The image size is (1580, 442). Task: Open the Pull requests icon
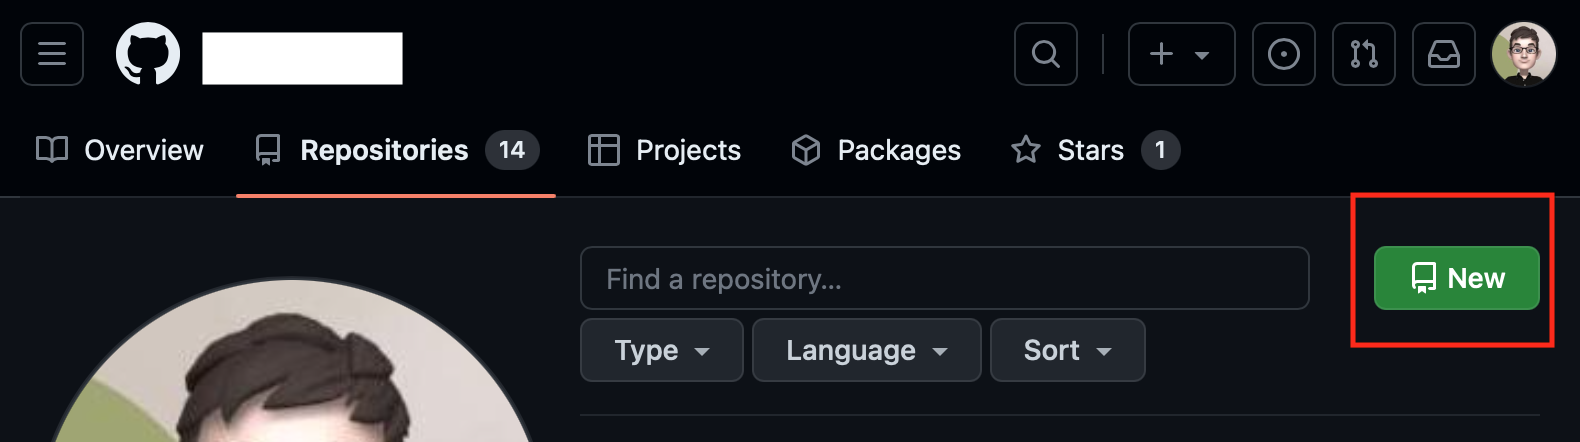1363,54
